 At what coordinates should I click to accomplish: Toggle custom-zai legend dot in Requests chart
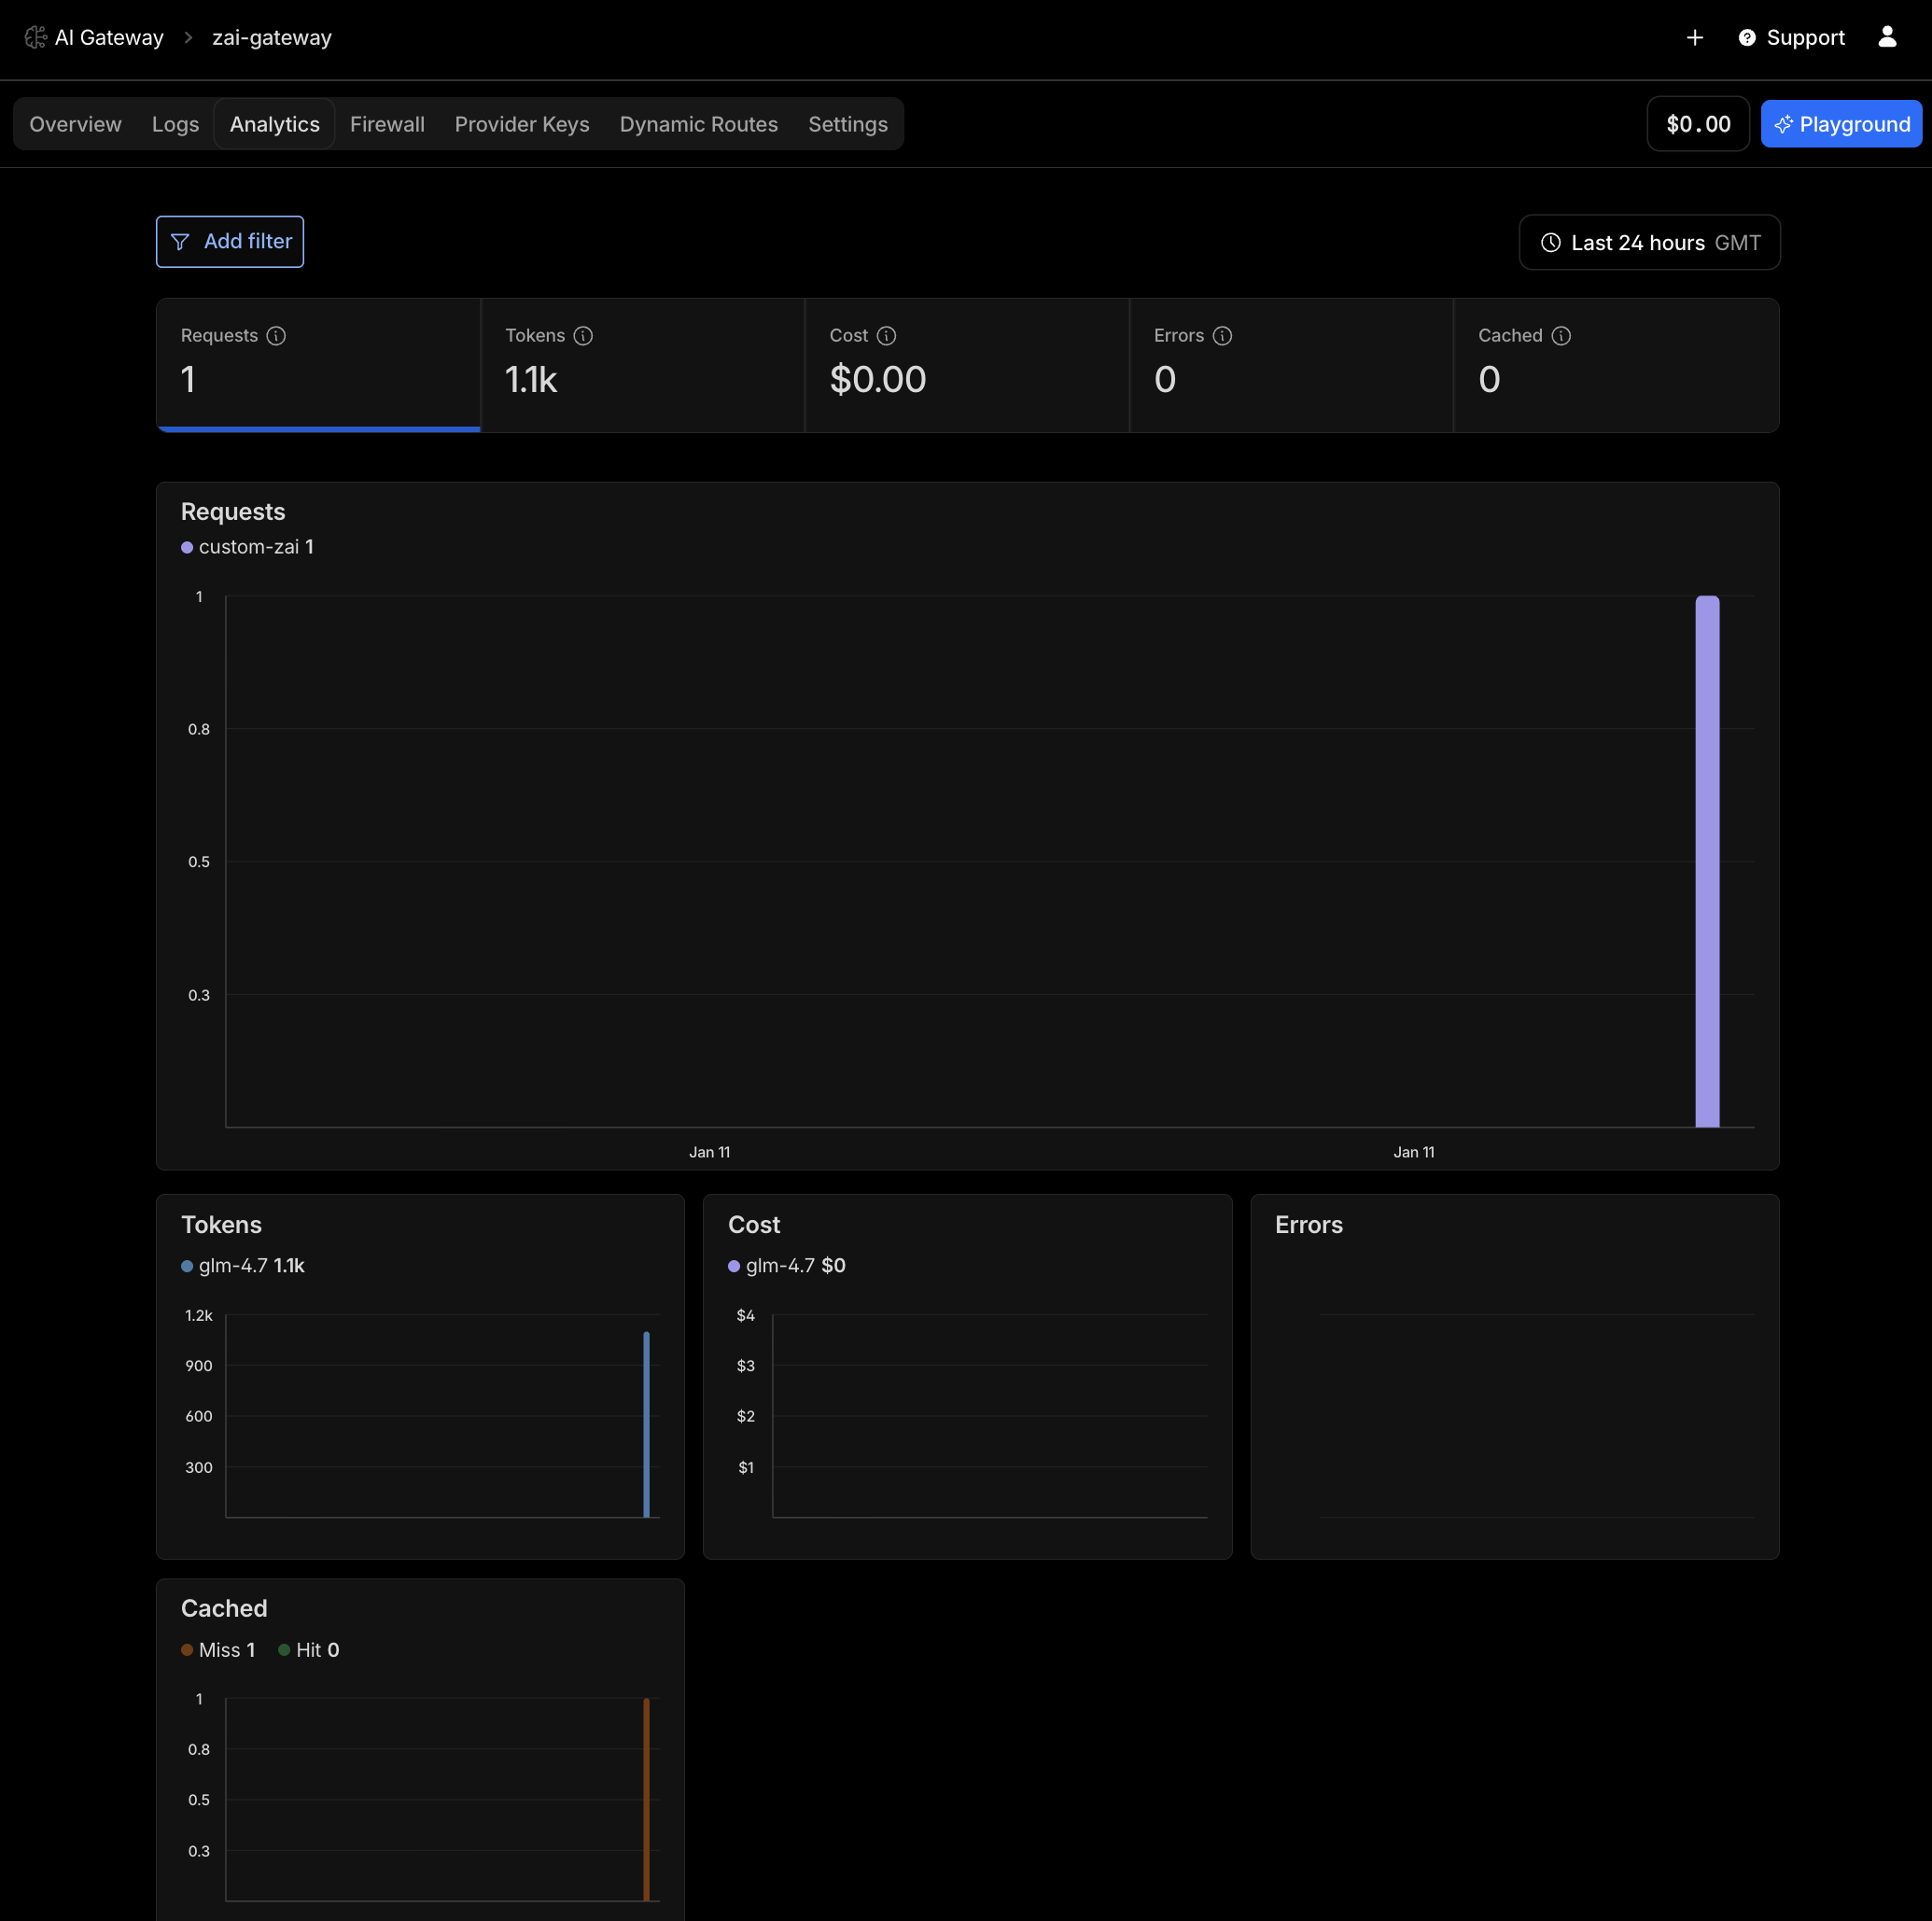tap(187, 547)
